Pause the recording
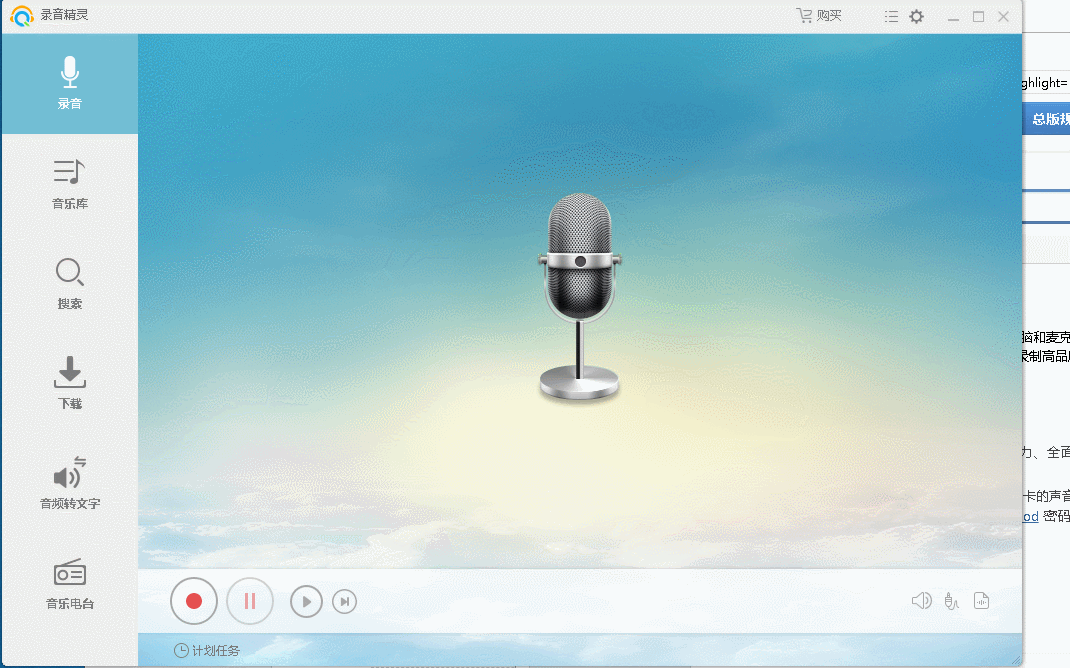The image size is (1070, 668). [x=249, y=600]
